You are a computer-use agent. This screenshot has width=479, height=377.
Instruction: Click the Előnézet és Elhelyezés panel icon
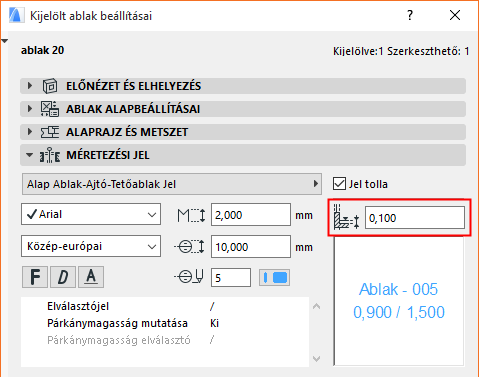click(50, 86)
